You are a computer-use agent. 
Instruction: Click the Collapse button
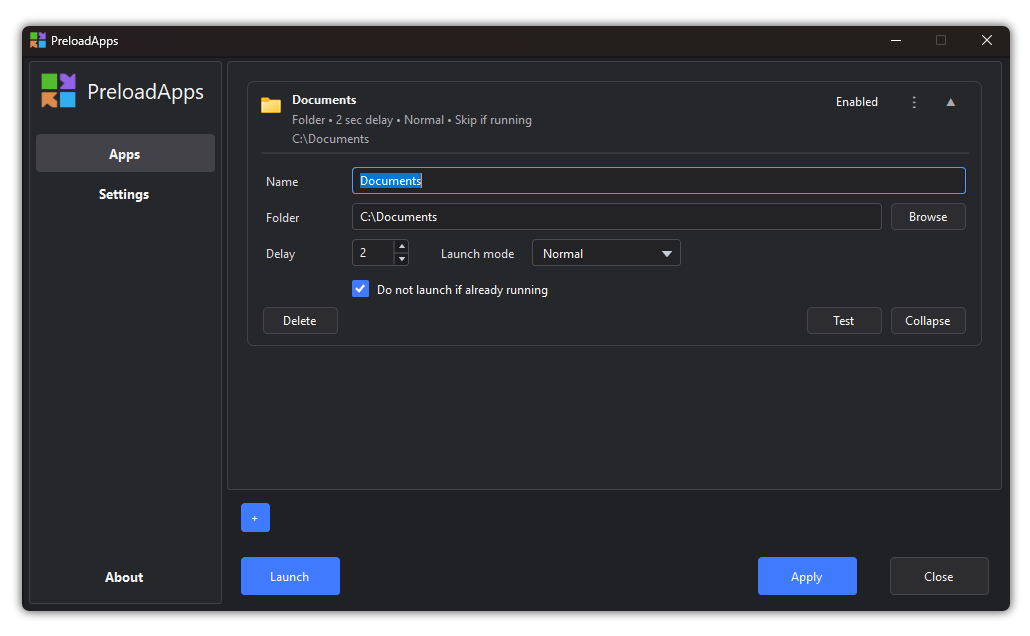pos(928,321)
